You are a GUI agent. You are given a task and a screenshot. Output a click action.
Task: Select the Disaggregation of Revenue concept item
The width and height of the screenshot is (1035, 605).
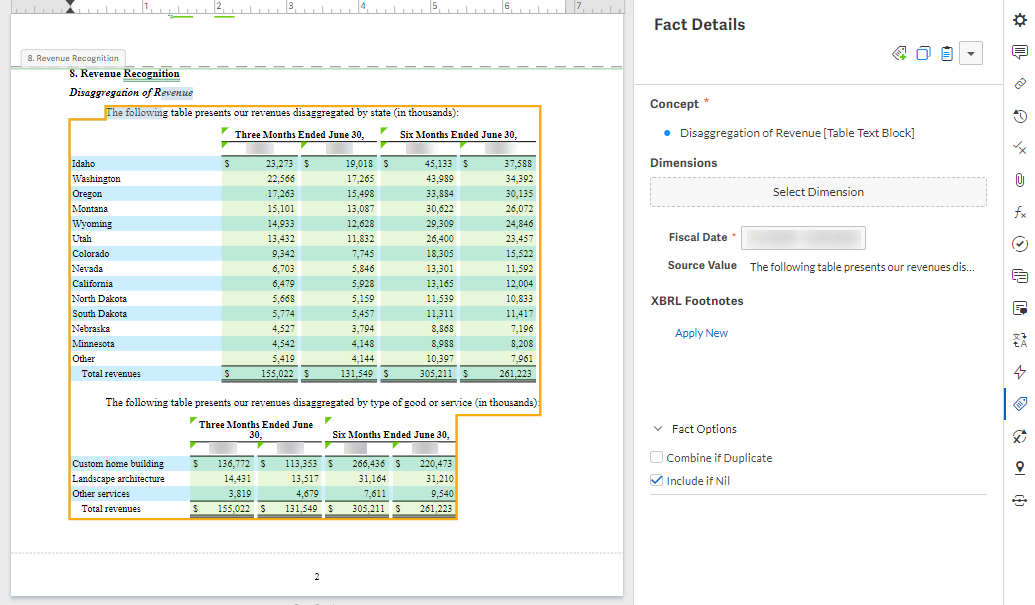(797, 133)
